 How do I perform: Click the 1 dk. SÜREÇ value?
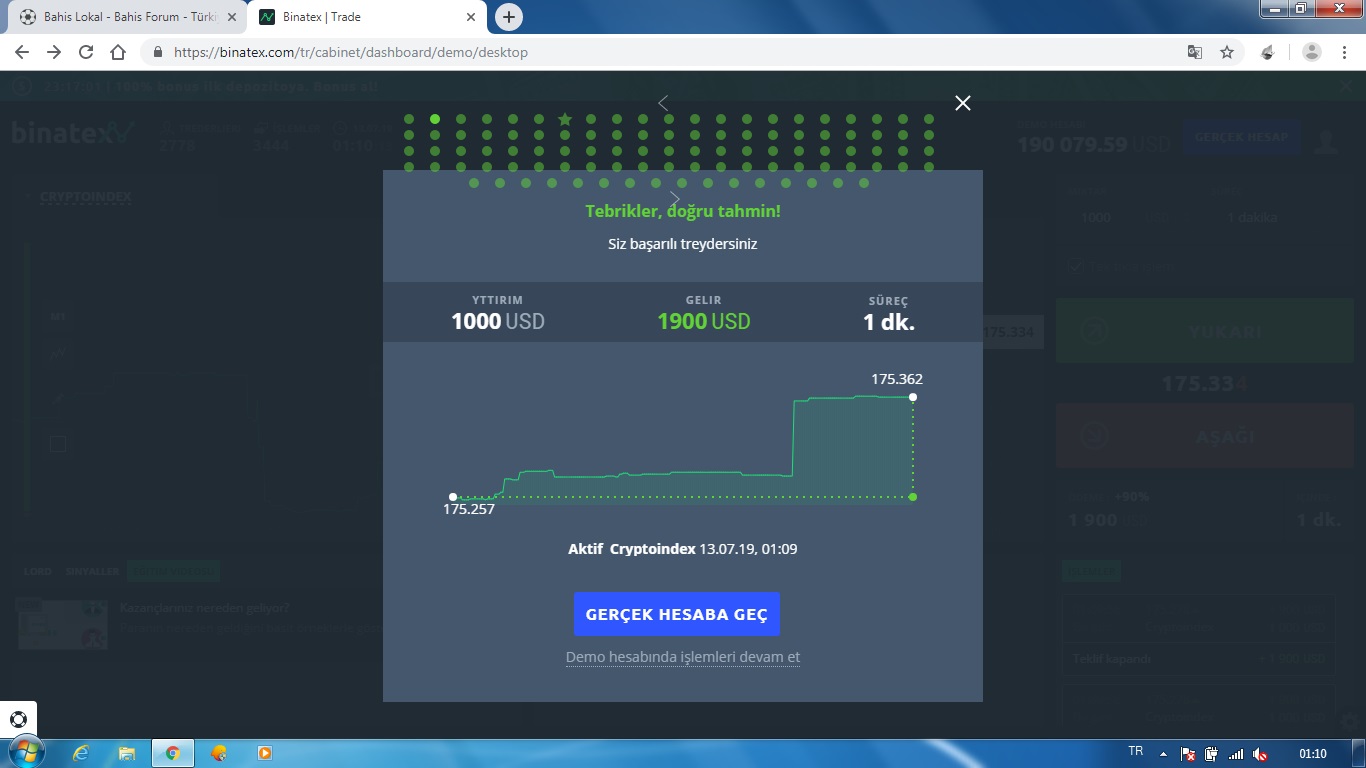tap(889, 321)
